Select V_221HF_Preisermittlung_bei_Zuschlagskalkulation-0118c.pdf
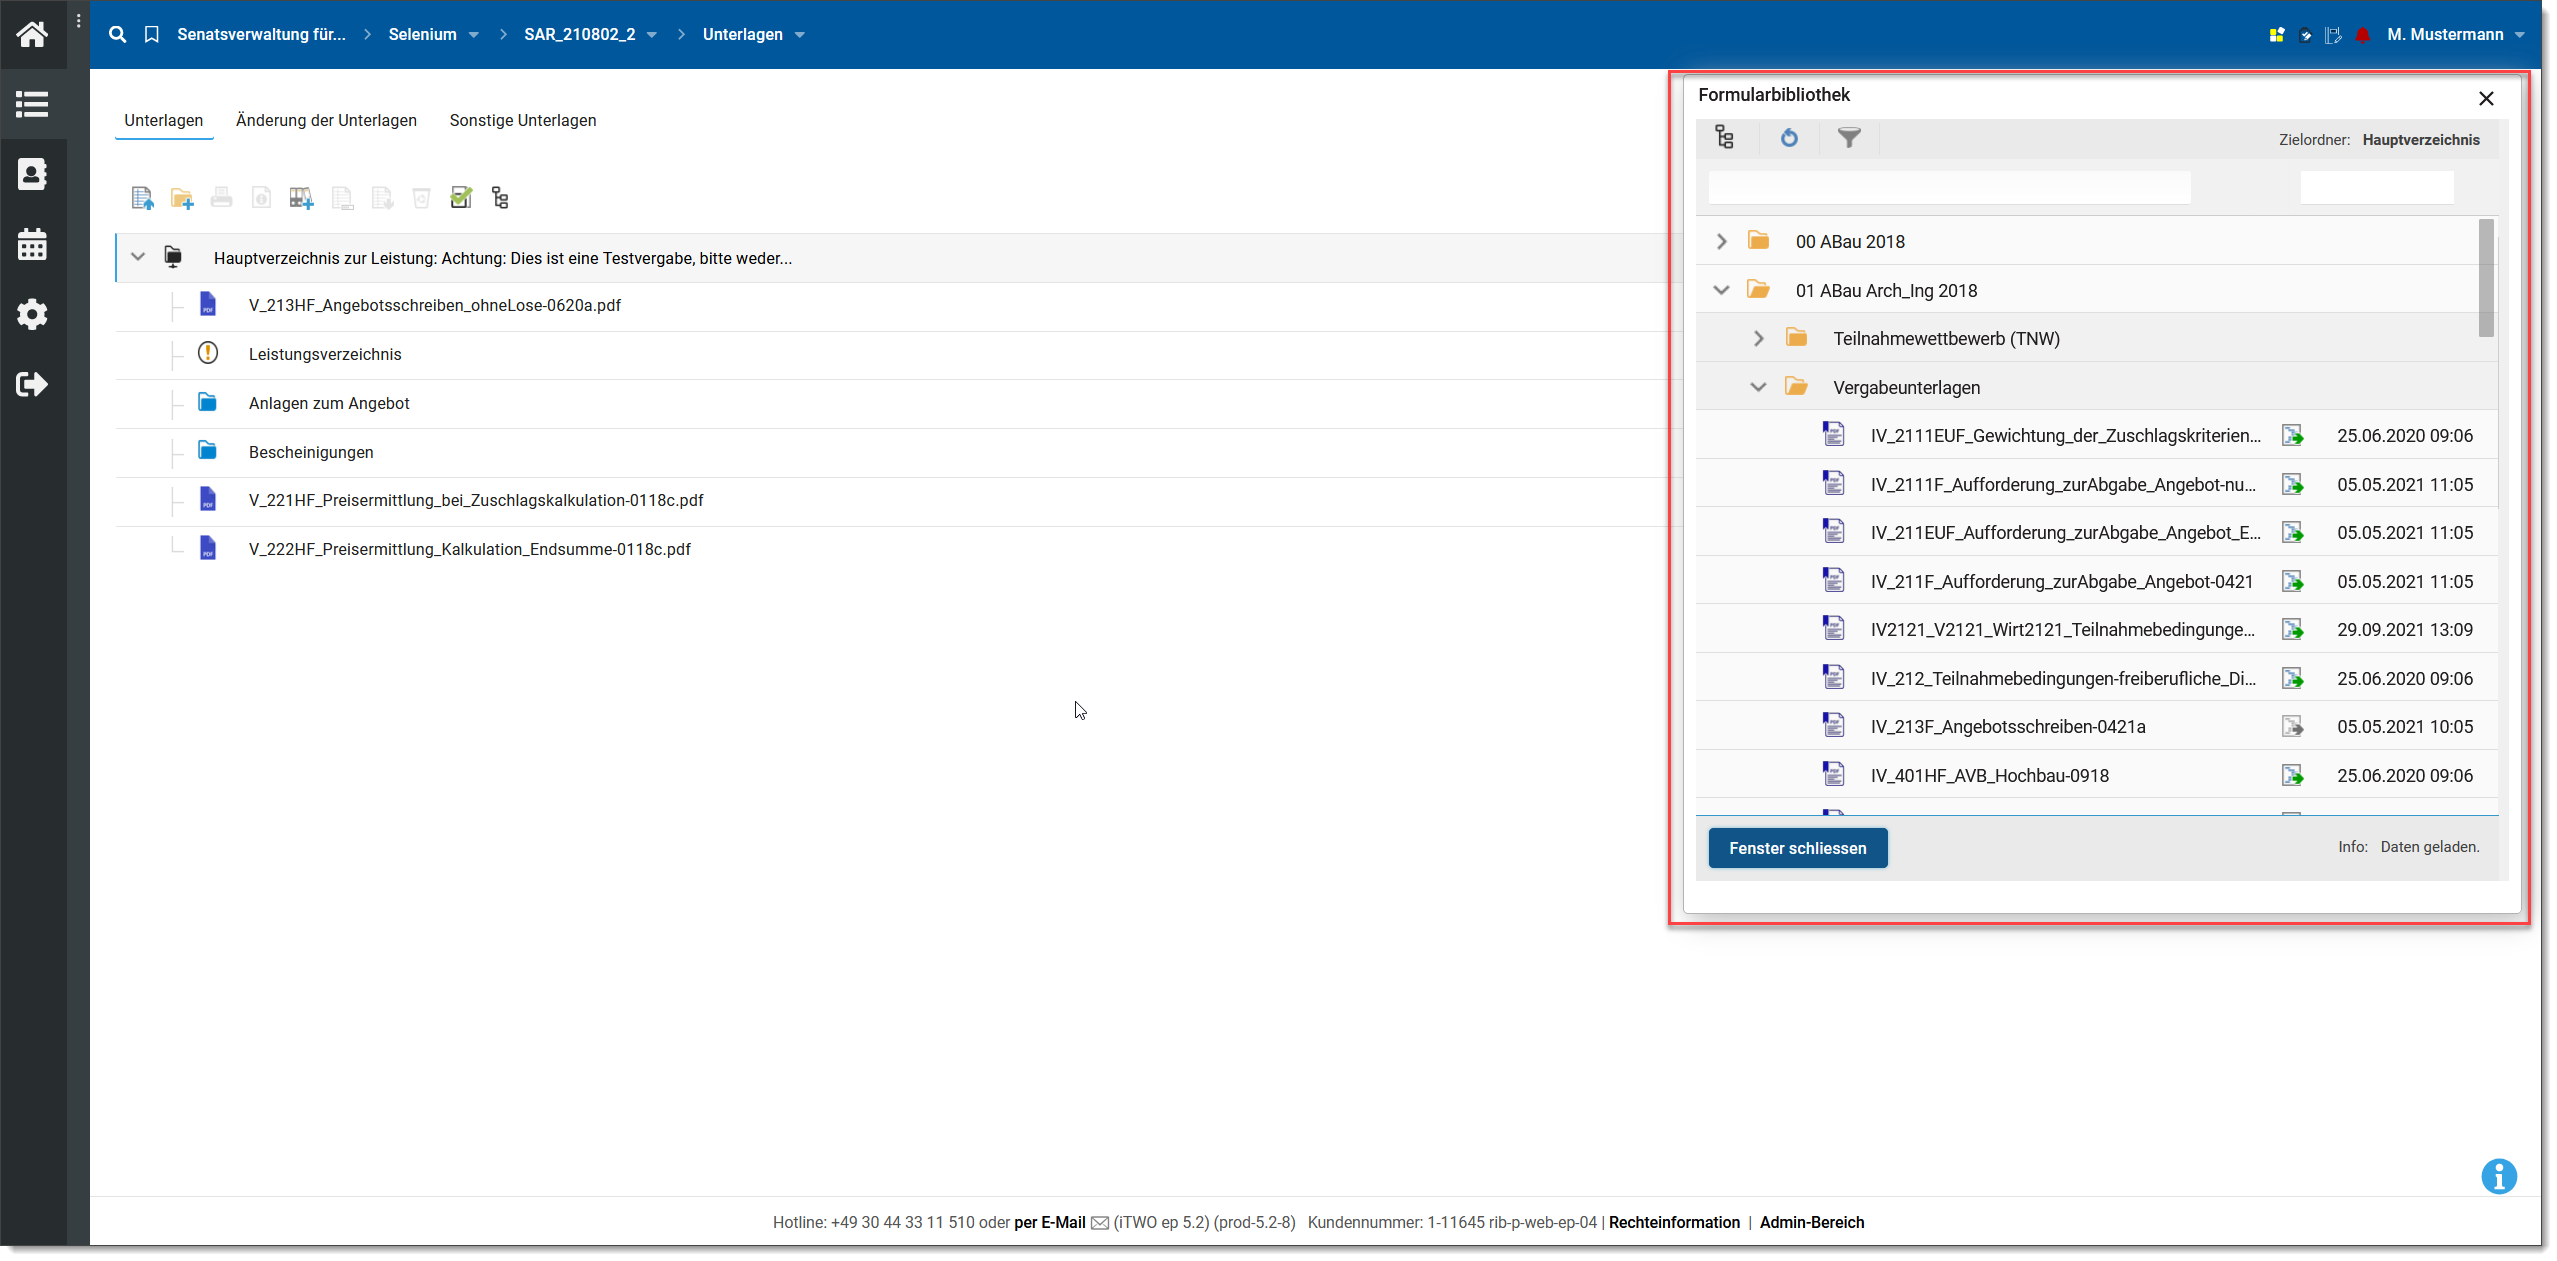 coord(476,500)
